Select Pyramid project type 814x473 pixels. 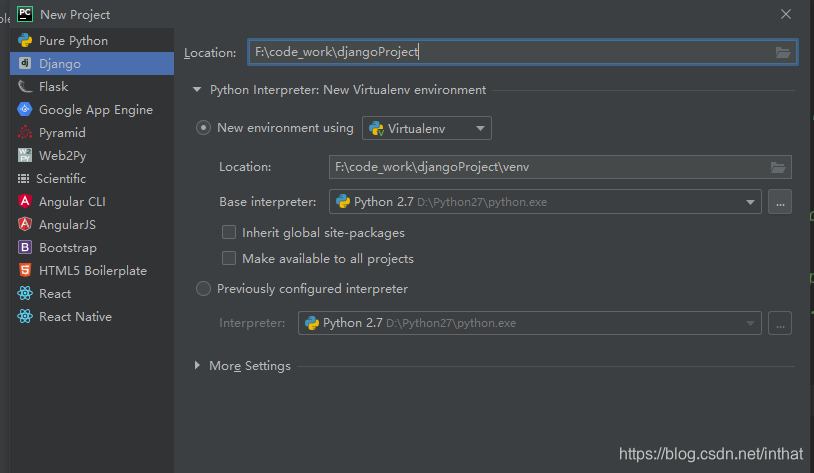click(92, 132)
